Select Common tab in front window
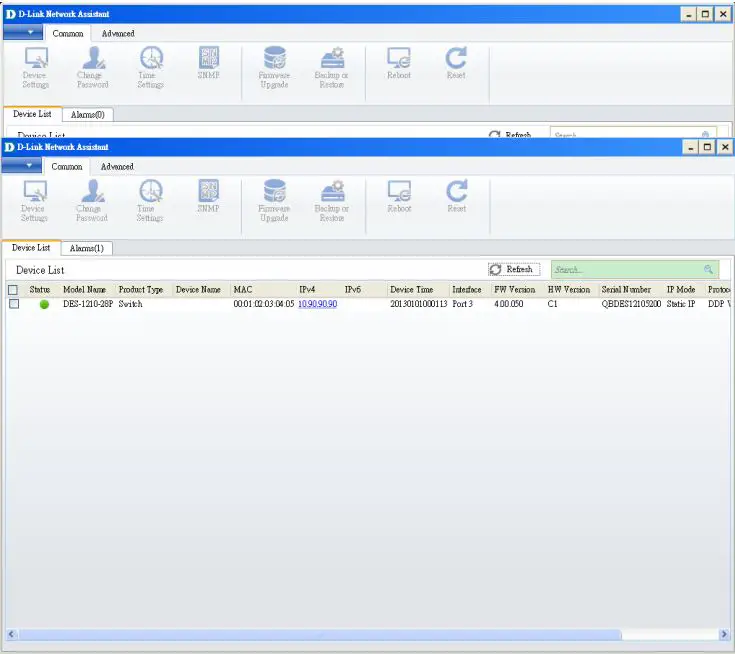This screenshot has width=735, height=654. pos(67,166)
